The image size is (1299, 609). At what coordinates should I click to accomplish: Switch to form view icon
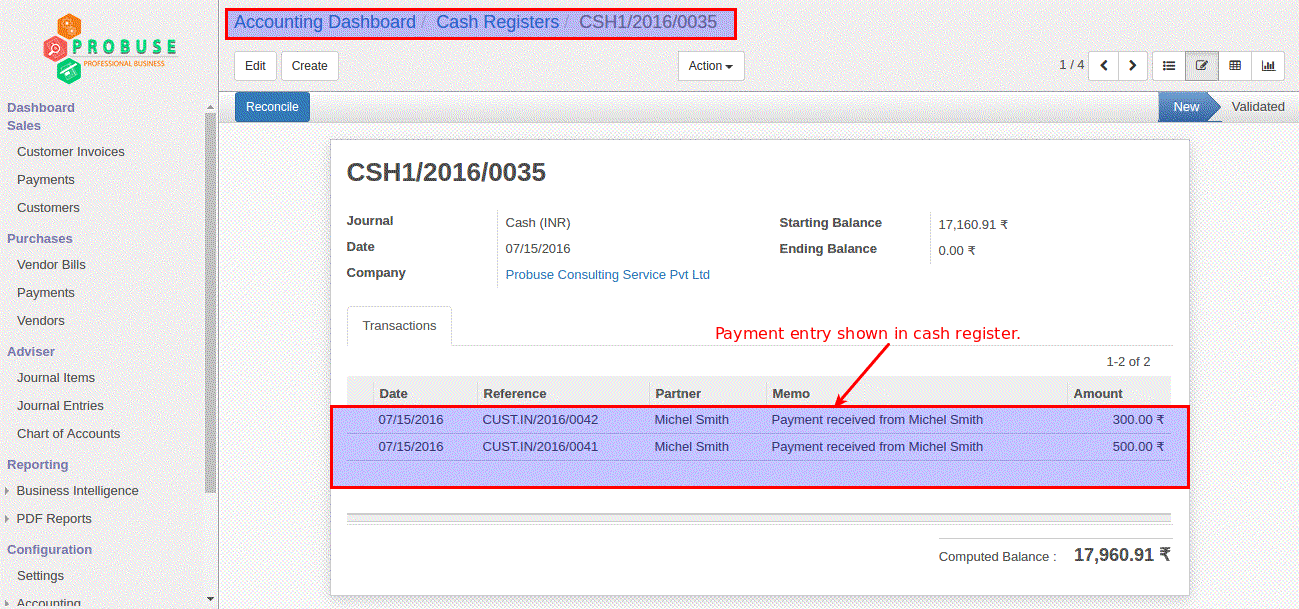pos(1202,66)
